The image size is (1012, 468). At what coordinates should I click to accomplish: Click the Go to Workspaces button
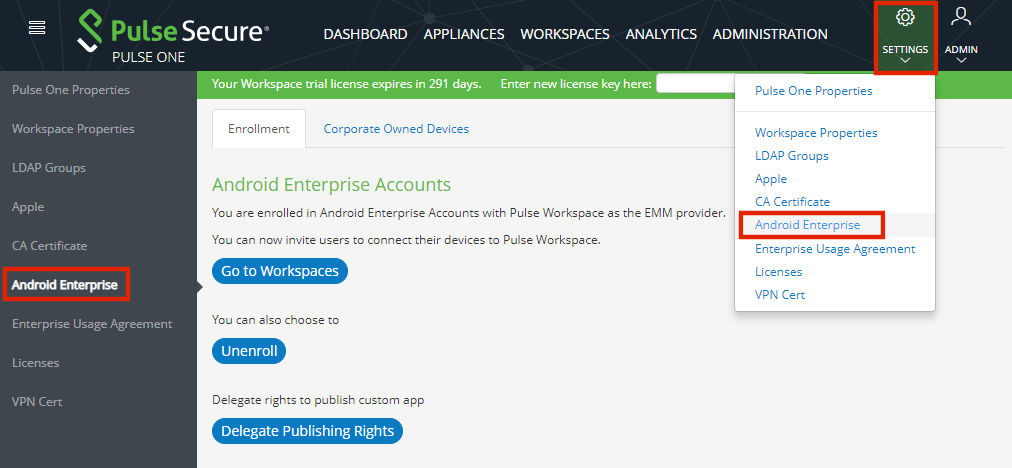click(x=280, y=271)
